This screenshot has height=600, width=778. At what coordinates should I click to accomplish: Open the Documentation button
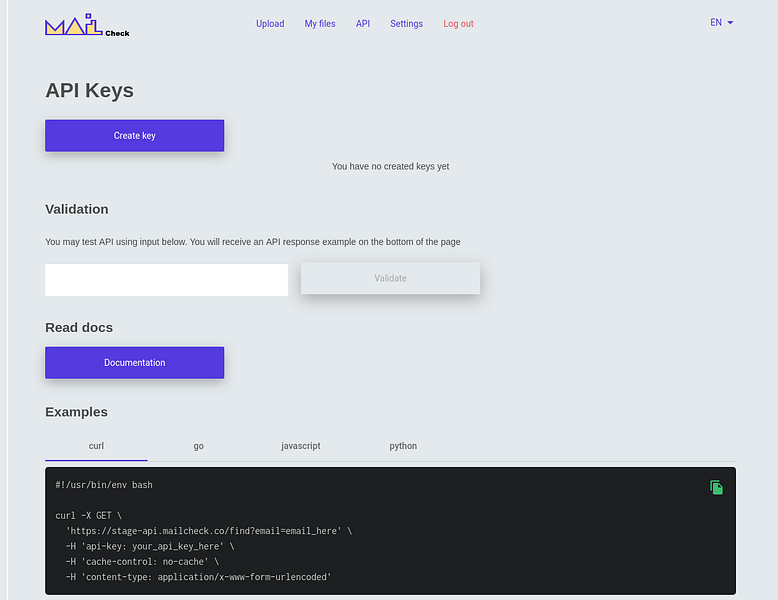(x=134, y=363)
